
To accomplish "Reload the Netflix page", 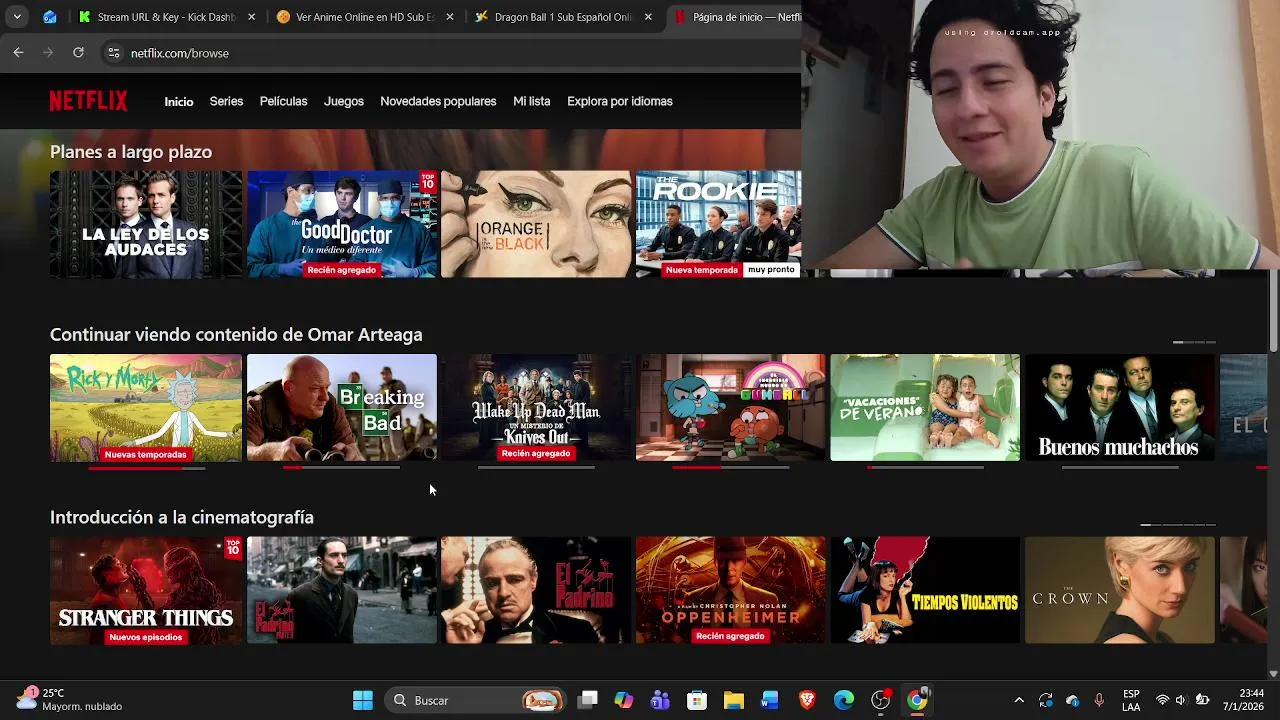I will tap(78, 53).
